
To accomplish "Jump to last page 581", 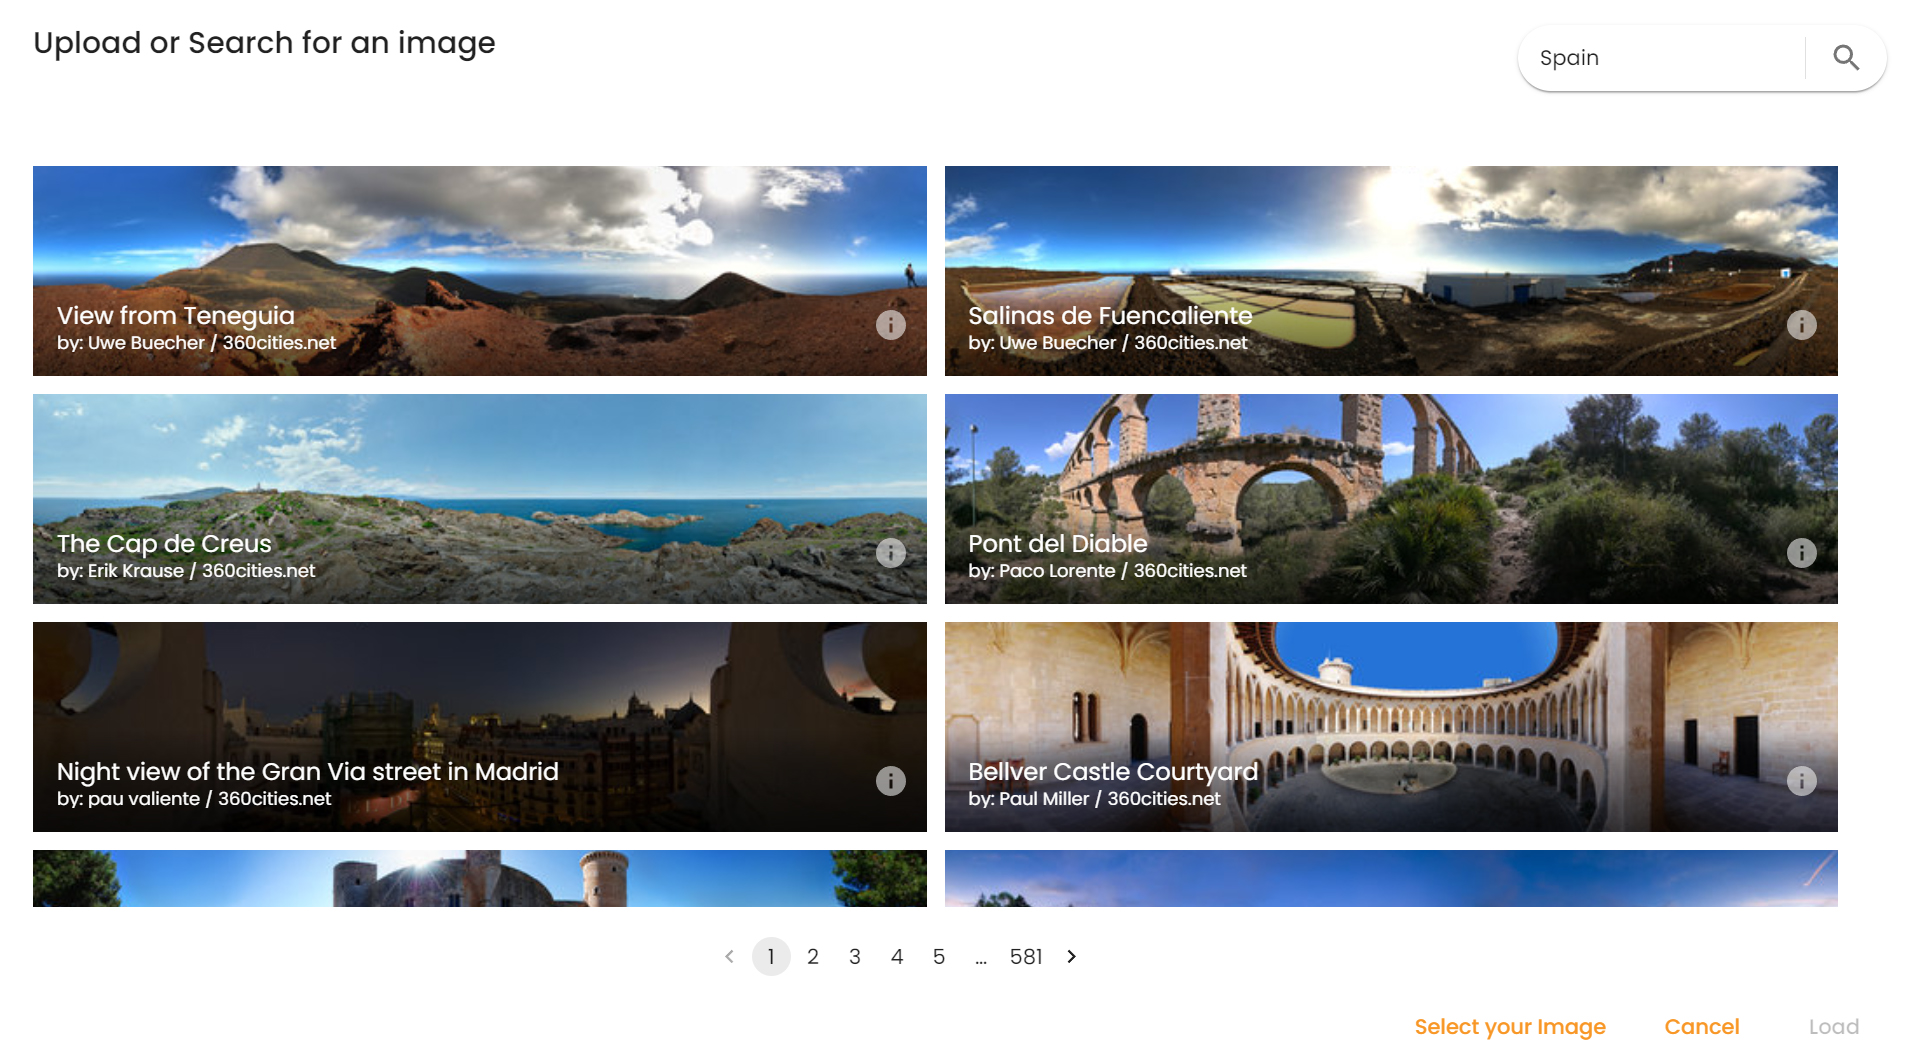I will pos(1026,957).
